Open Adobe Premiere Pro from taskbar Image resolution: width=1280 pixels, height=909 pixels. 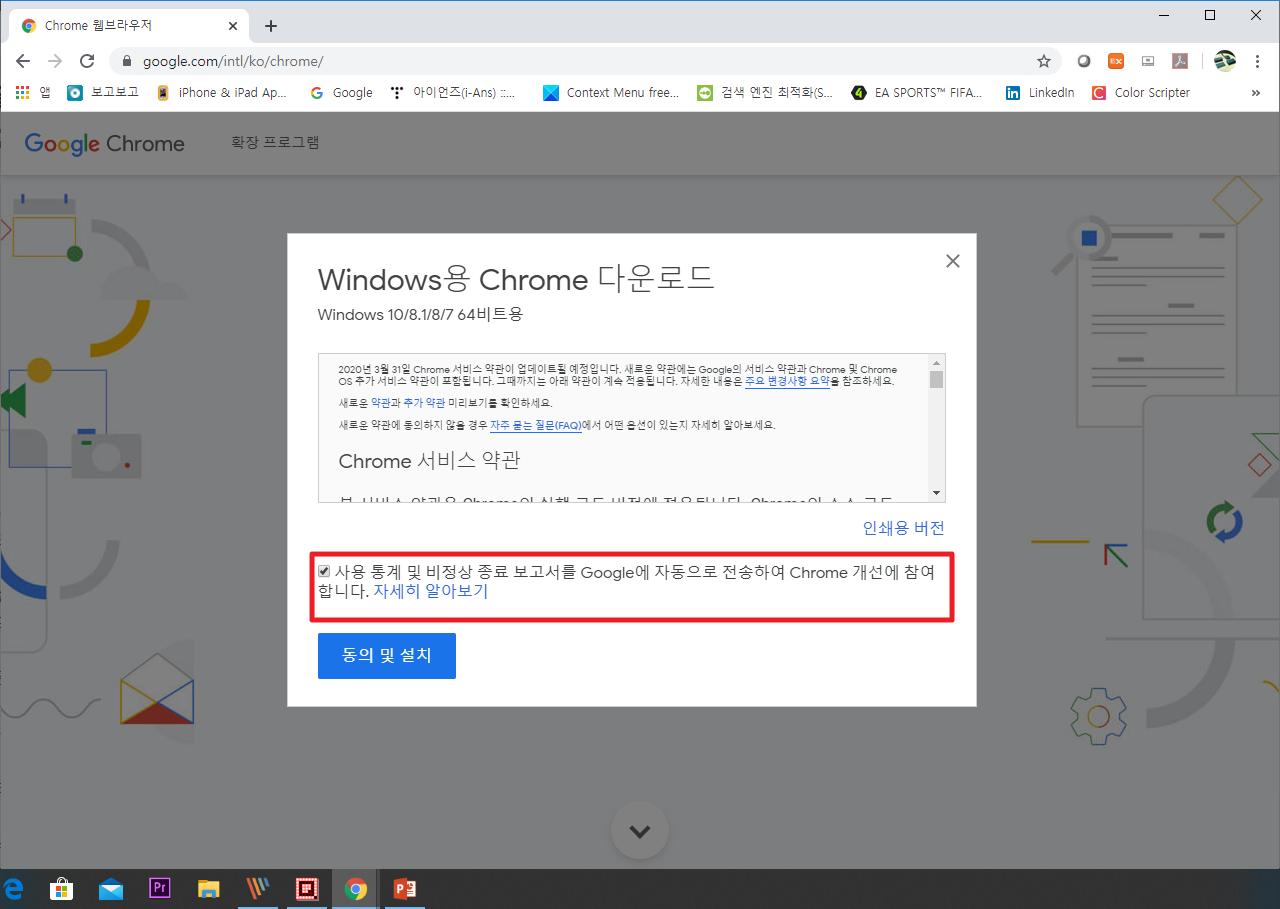(x=160, y=888)
